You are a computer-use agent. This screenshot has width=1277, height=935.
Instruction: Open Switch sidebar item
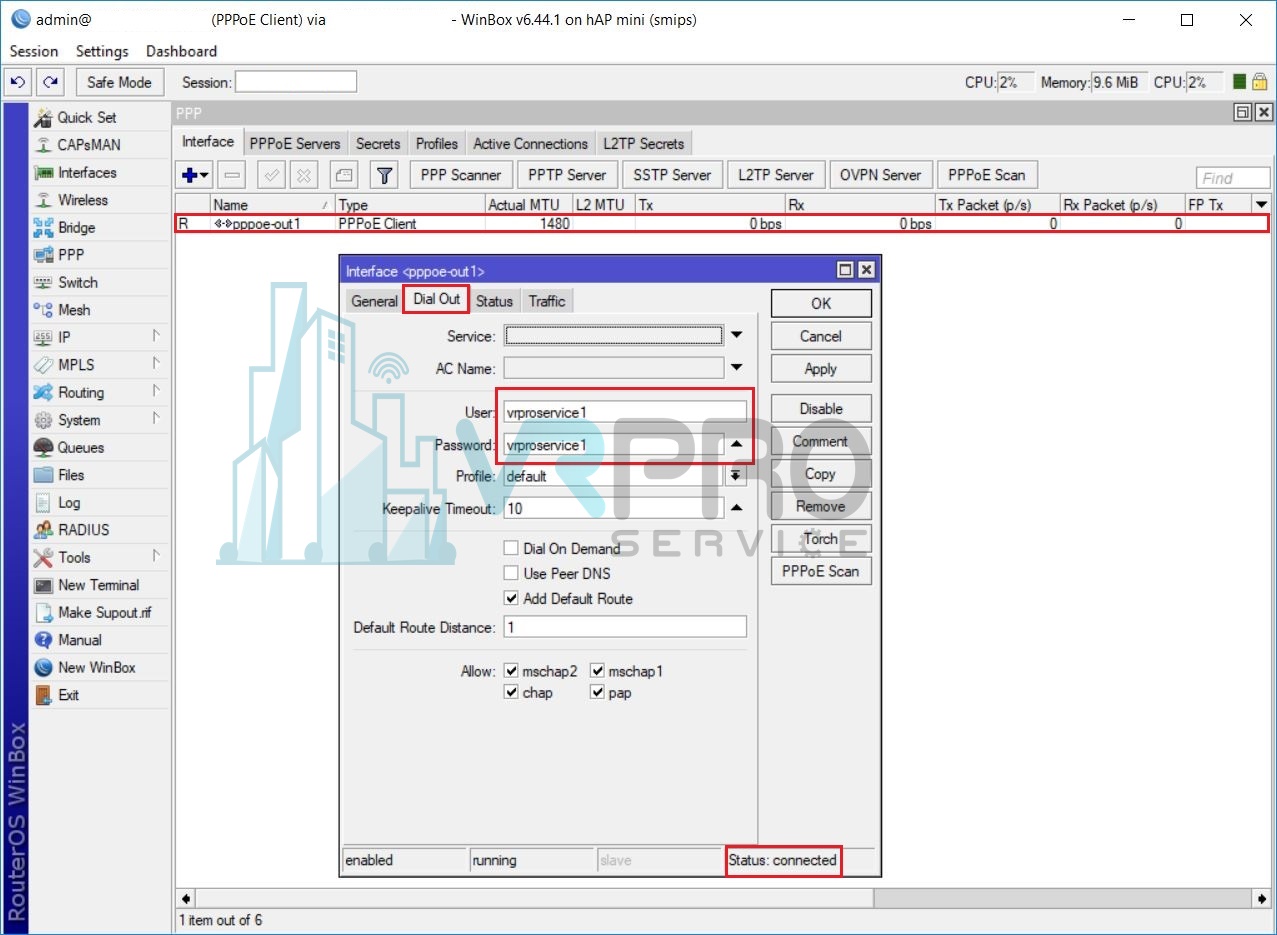pos(78,283)
